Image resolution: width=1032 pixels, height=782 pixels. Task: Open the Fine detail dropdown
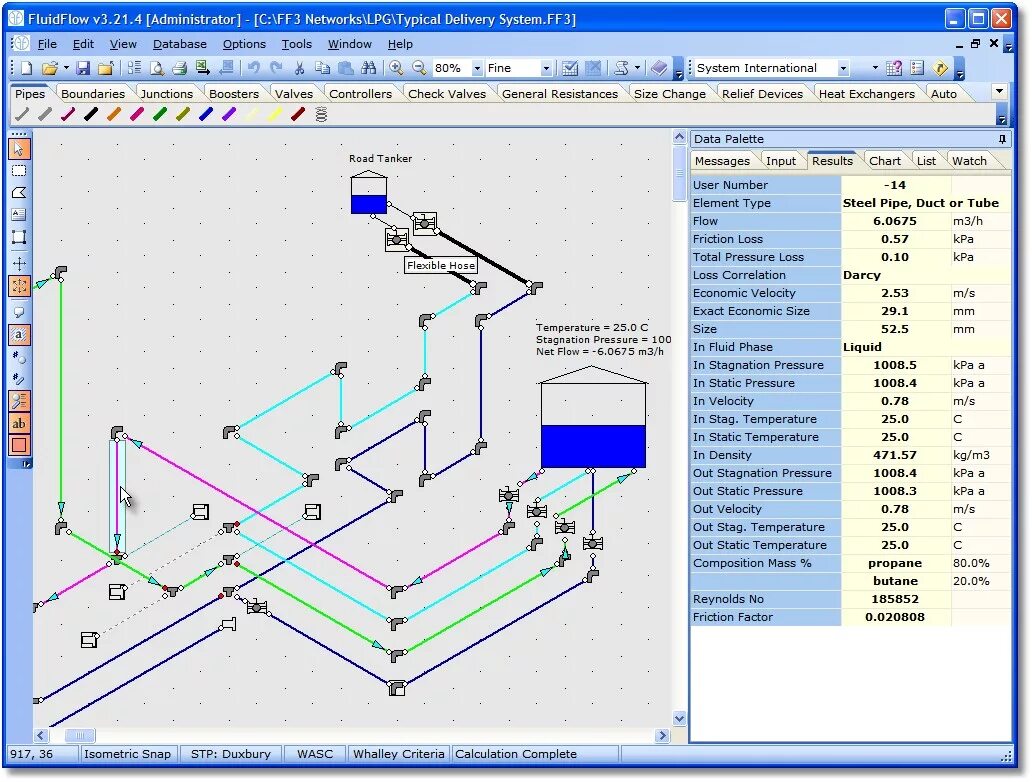click(x=548, y=67)
